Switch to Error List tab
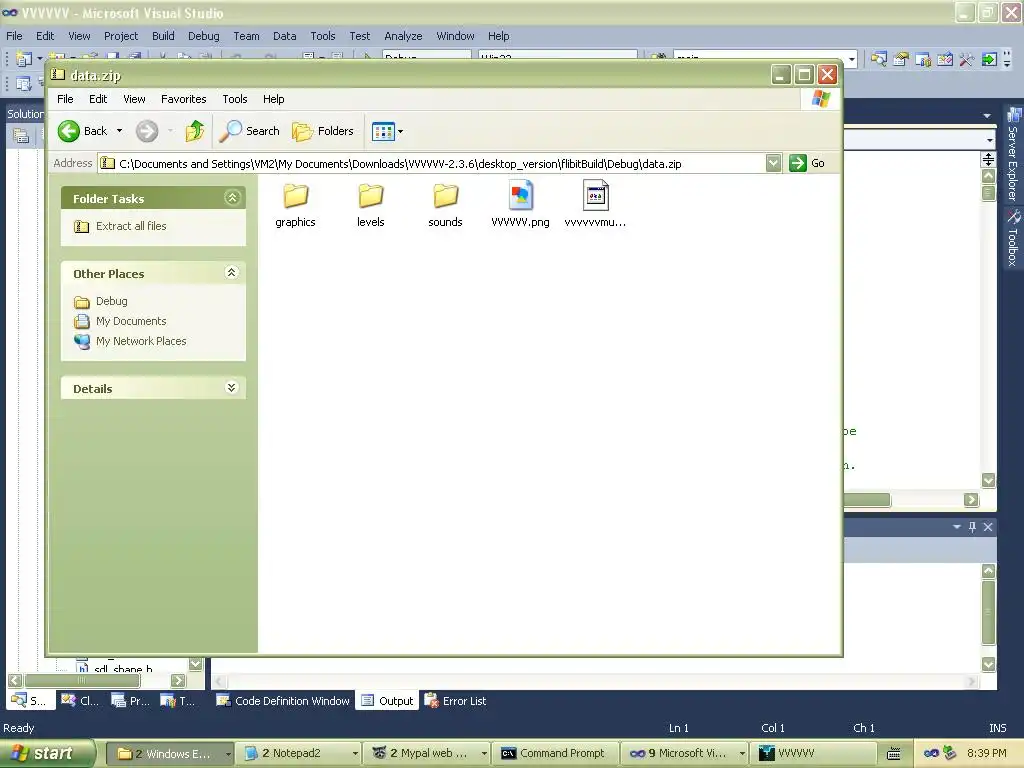The width and height of the screenshot is (1024, 768). coord(455,701)
